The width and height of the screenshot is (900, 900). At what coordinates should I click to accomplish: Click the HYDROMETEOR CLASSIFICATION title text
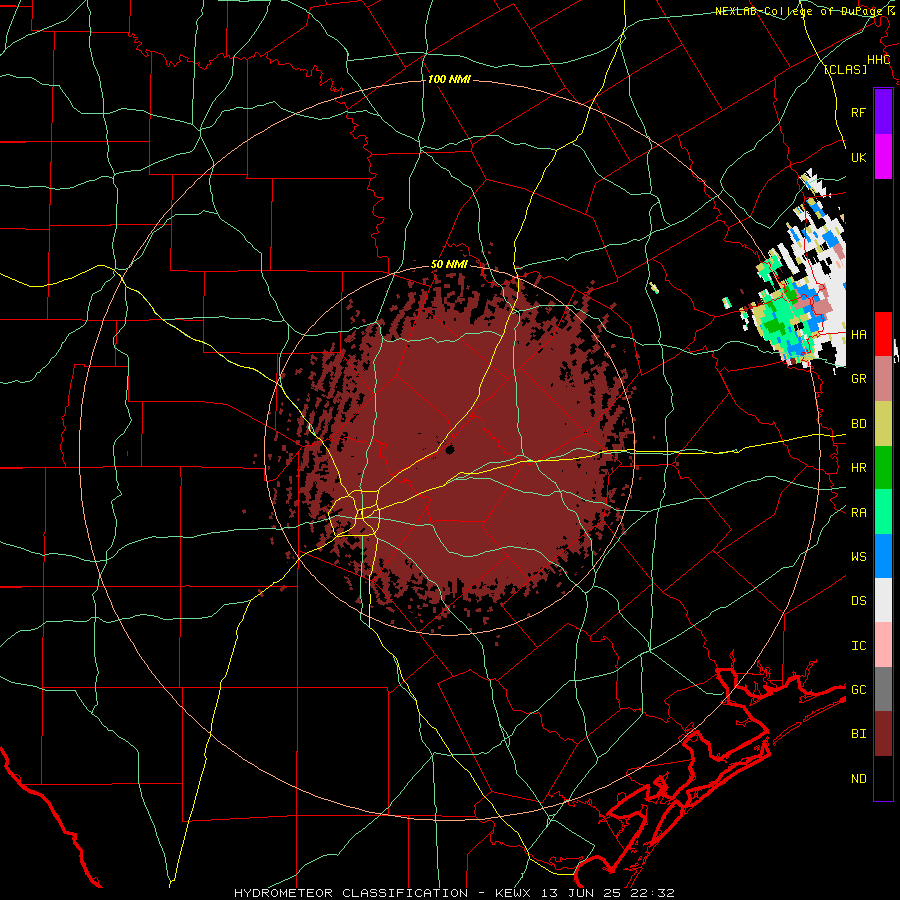click(351, 893)
